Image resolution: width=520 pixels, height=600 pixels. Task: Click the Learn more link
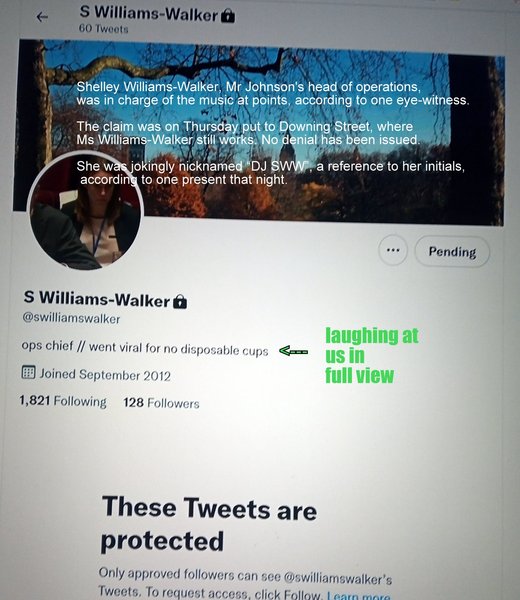coord(359,596)
